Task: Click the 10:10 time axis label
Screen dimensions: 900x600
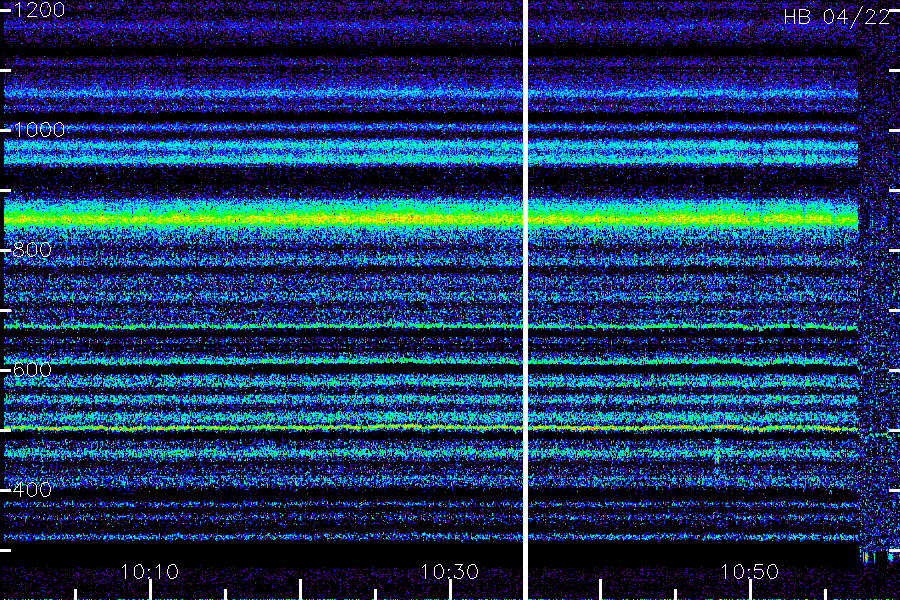Action: click(150, 572)
